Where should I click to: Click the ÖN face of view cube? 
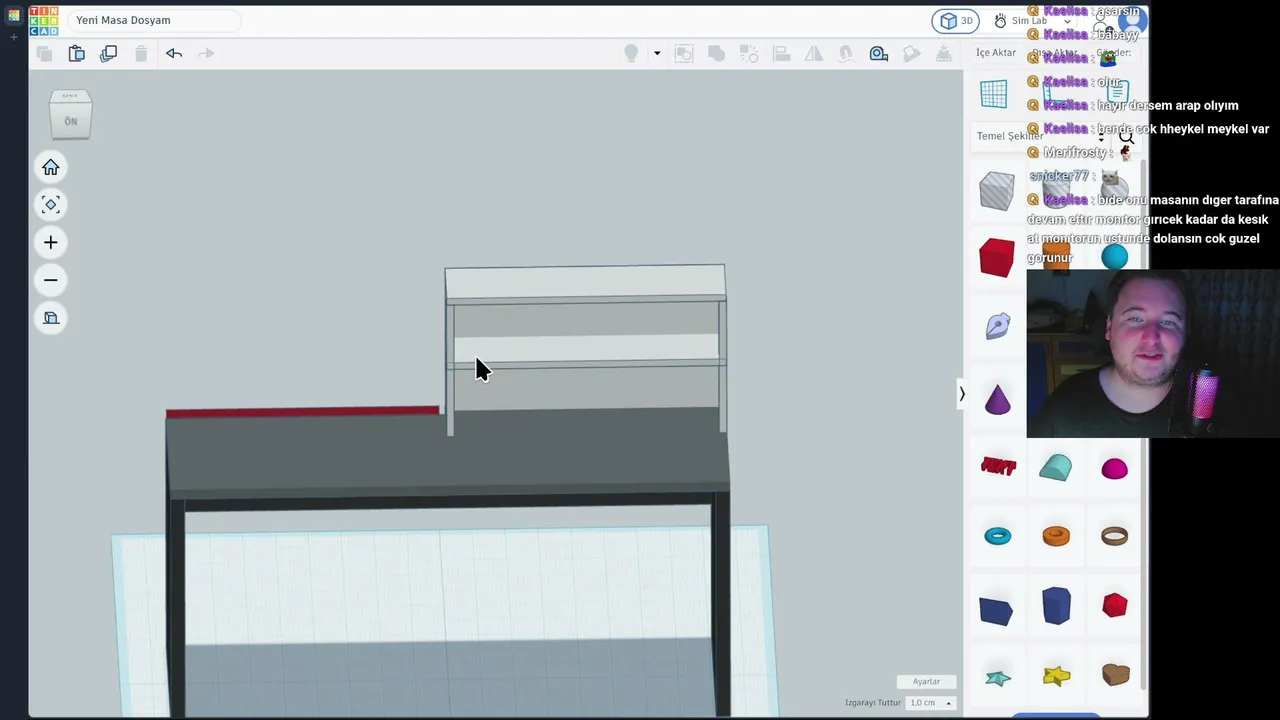click(x=71, y=120)
